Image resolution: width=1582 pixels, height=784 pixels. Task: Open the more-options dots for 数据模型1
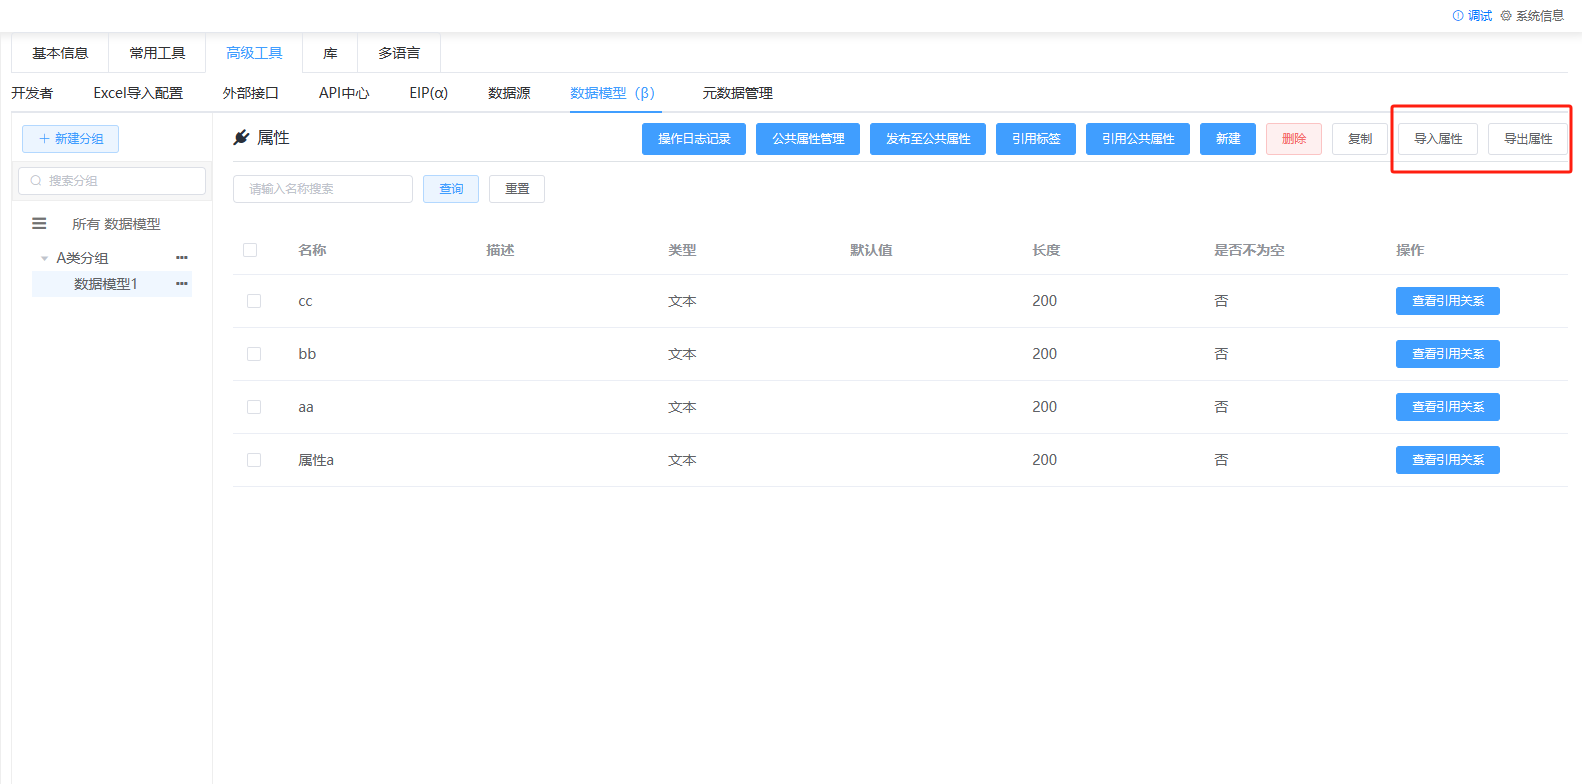[x=181, y=284]
